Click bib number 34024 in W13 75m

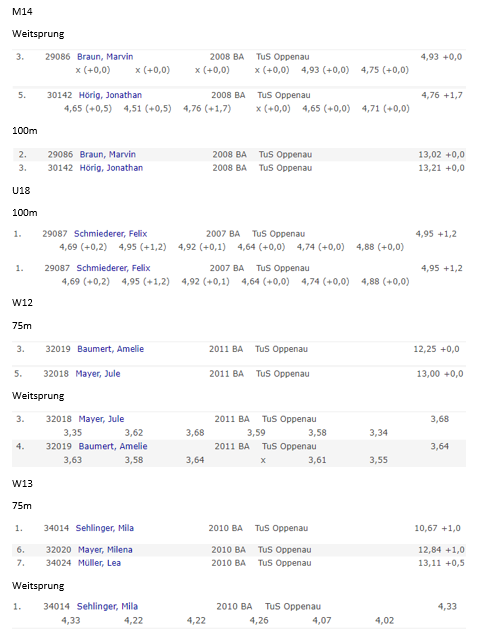click(58, 563)
